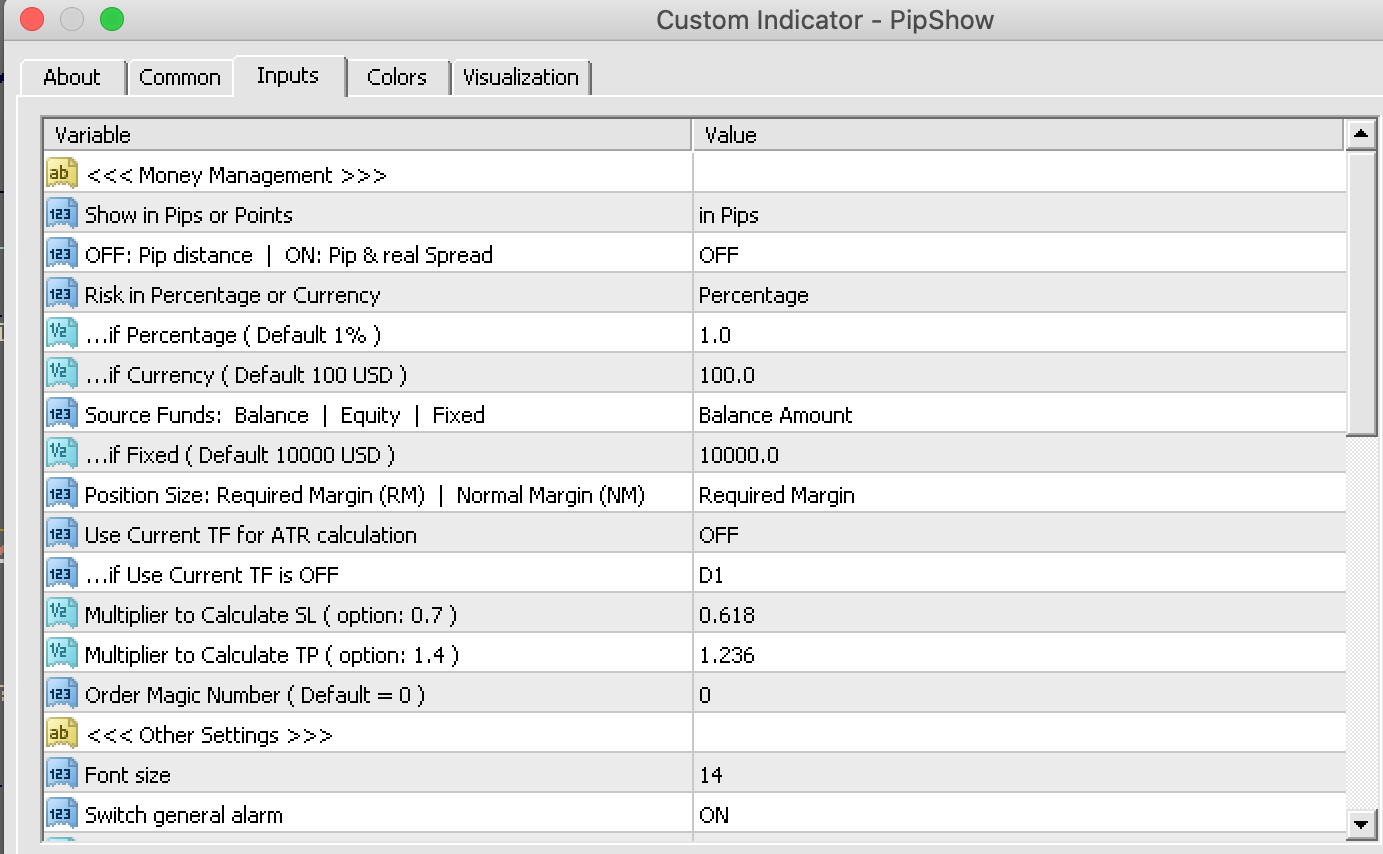Open the 'Balance Amount' source funds dropdown
1383x854 pixels.
776,415
